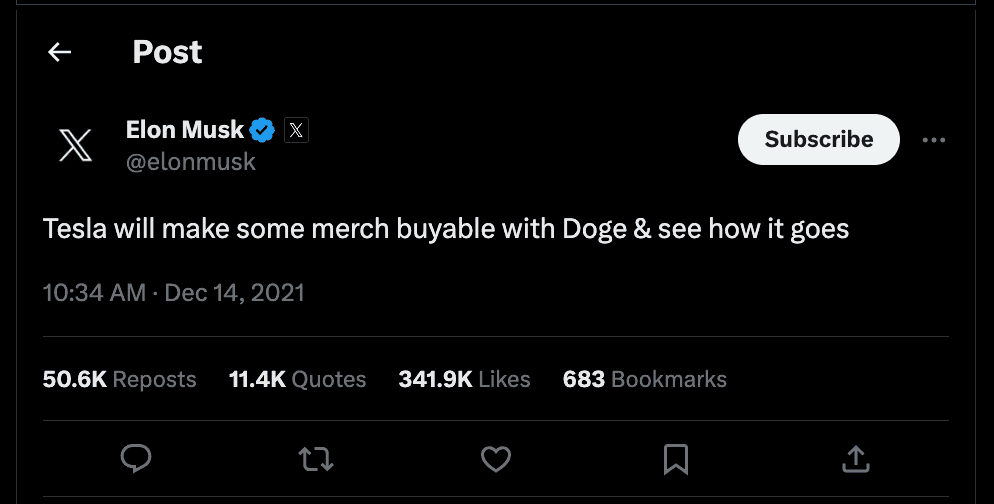Screen dimensions: 994x504
Task: Open the Elon Musk display name link
Action: pos(185,129)
